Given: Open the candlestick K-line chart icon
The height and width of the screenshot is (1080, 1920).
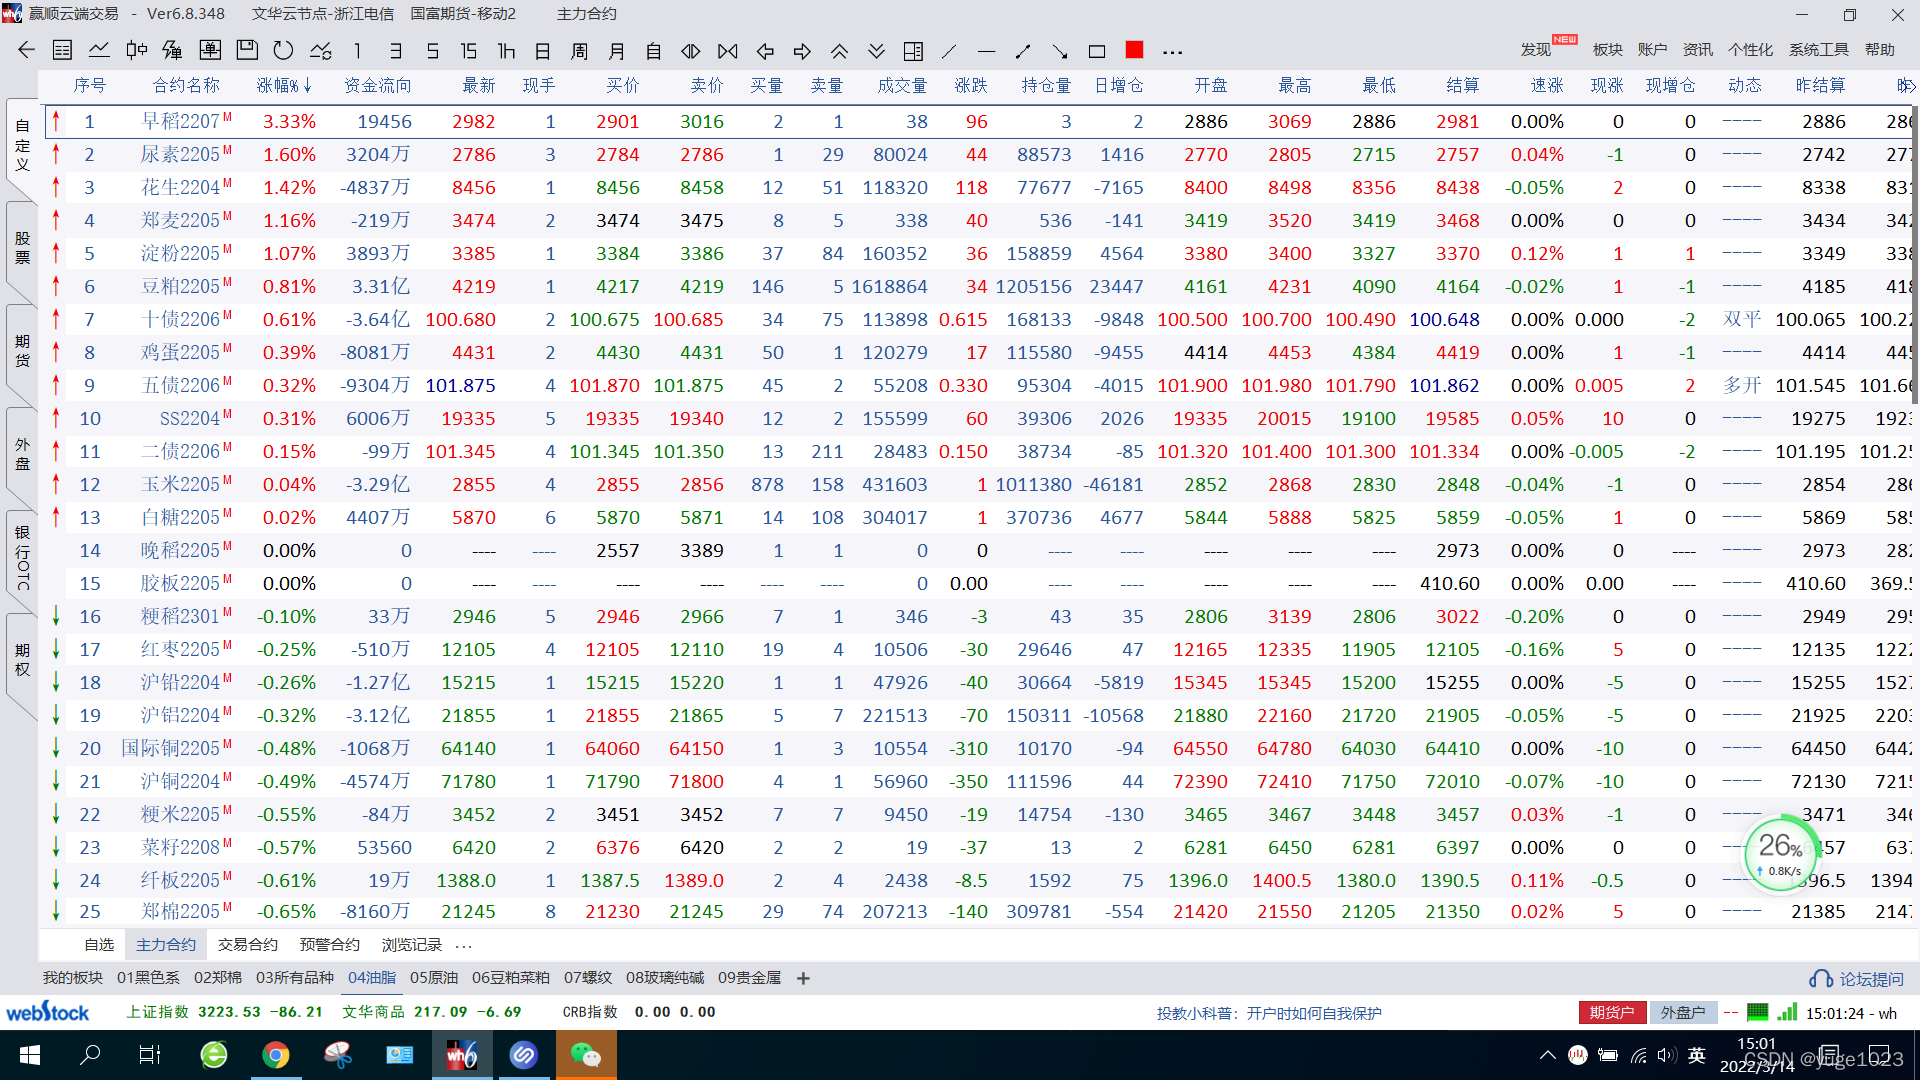Looking at the screenshot, I should (137, 50).
